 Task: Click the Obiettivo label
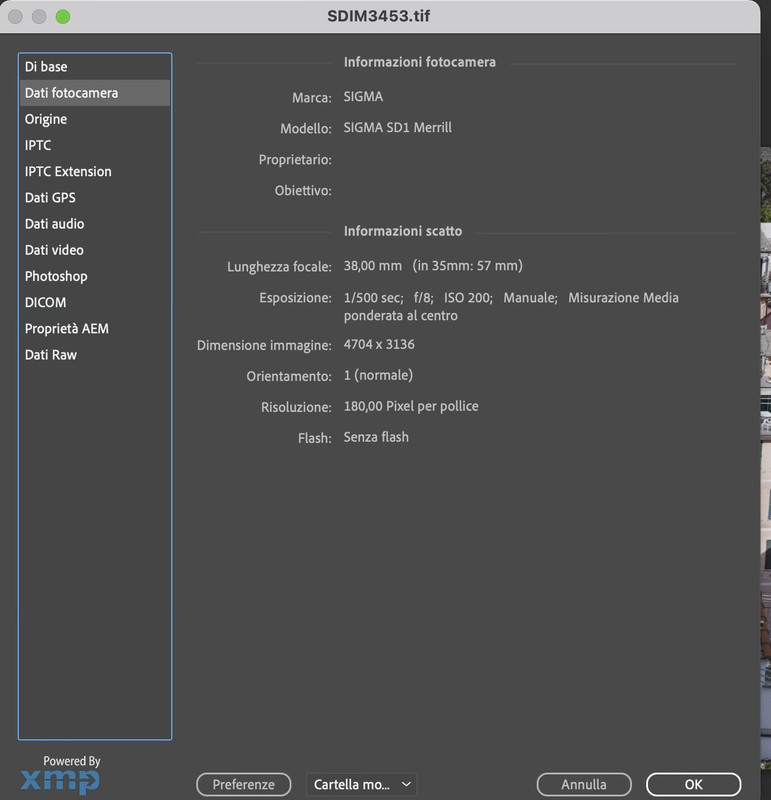303,191
